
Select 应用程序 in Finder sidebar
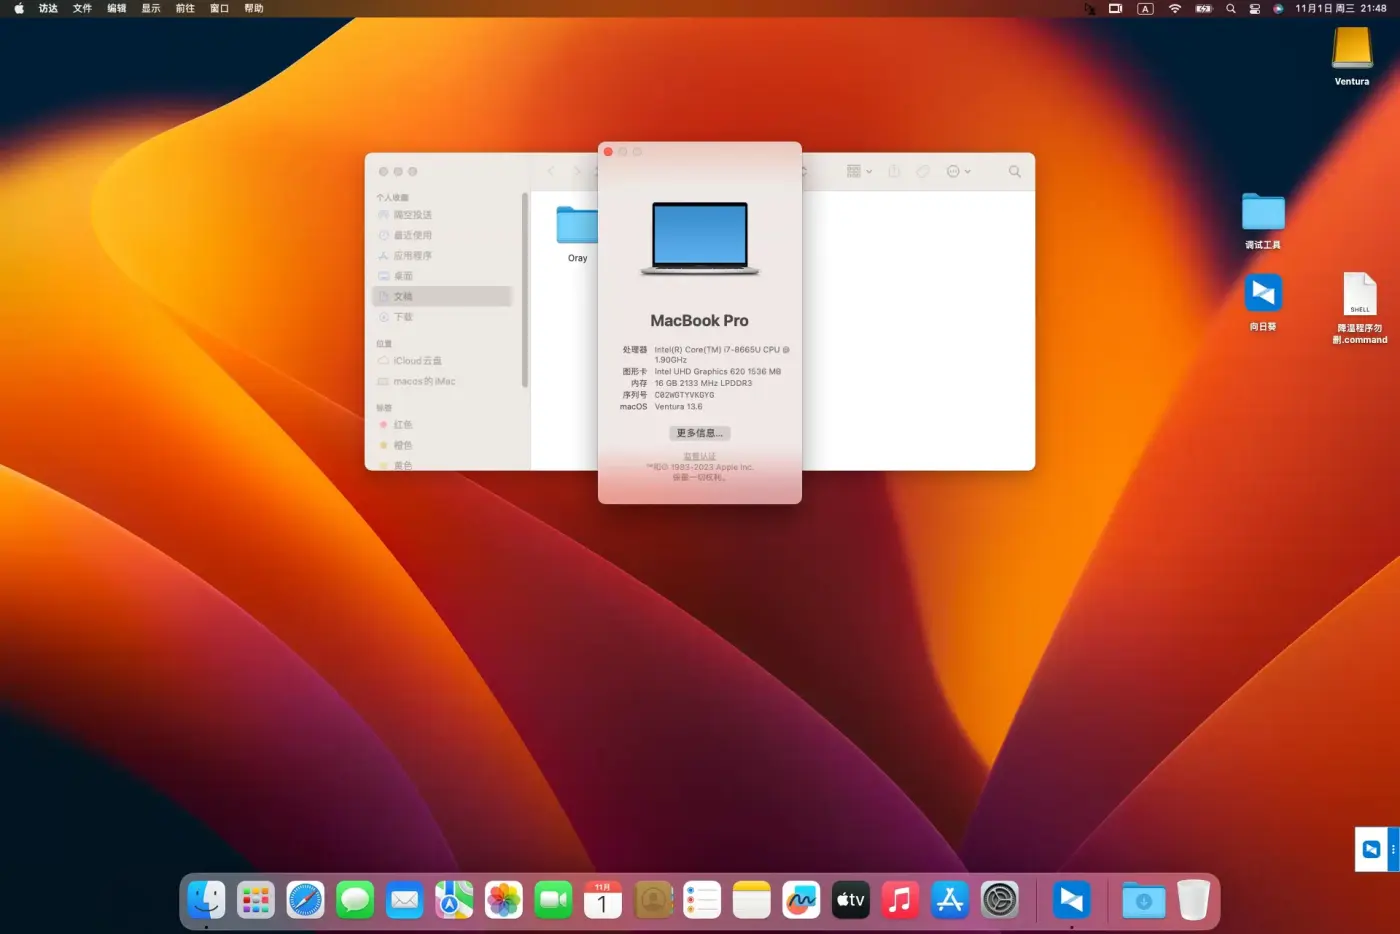pyautogui.click(x=412, y=256)
